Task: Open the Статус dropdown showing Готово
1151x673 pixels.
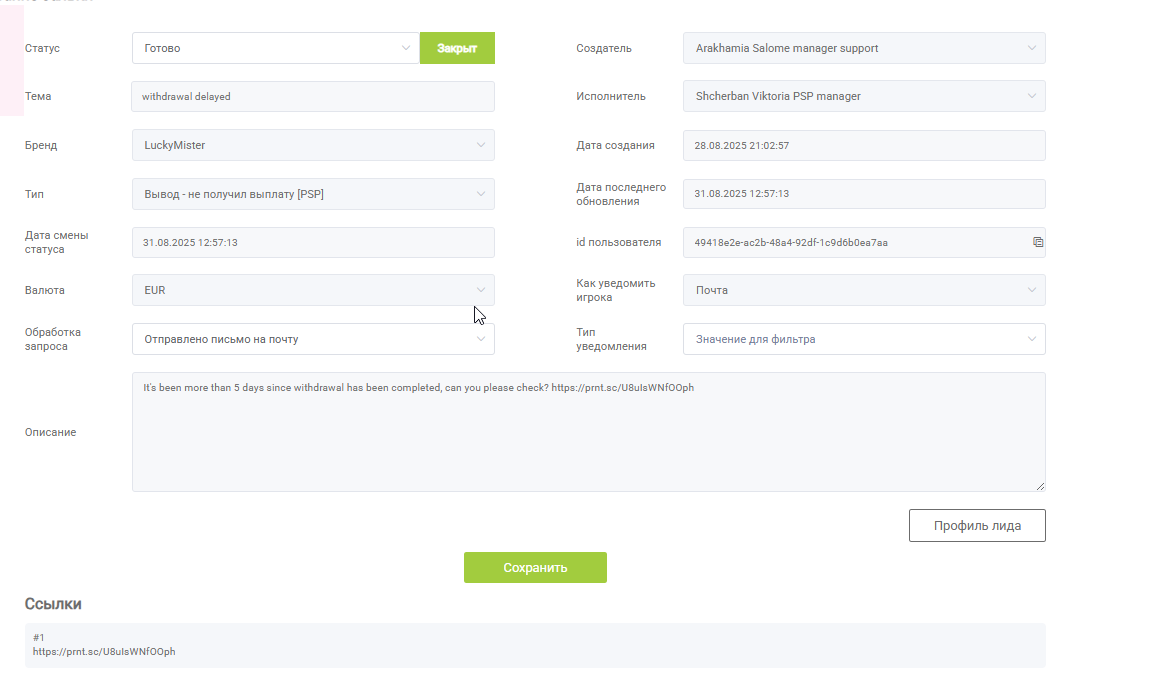Action: [x=276, y=48]
